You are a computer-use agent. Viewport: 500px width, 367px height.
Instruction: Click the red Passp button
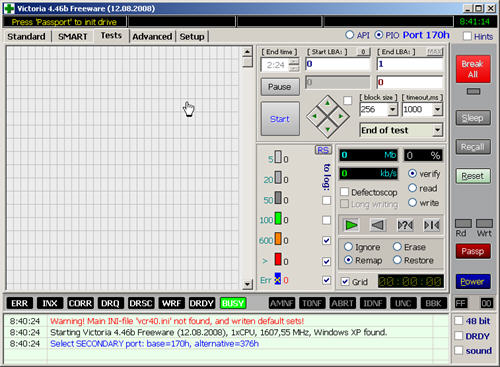point(473,251)
